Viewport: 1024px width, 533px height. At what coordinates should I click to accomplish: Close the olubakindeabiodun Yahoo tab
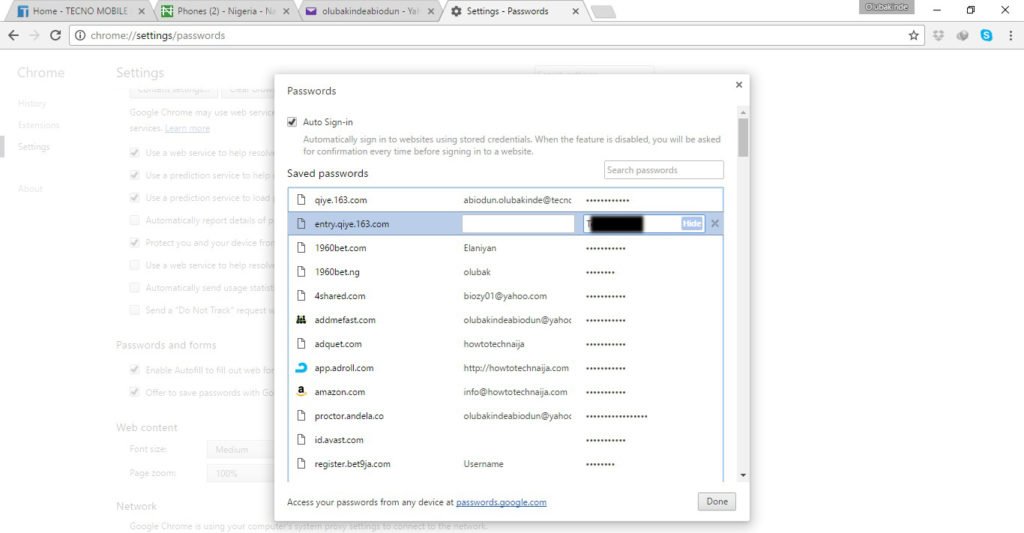click(x=430, y=11)
